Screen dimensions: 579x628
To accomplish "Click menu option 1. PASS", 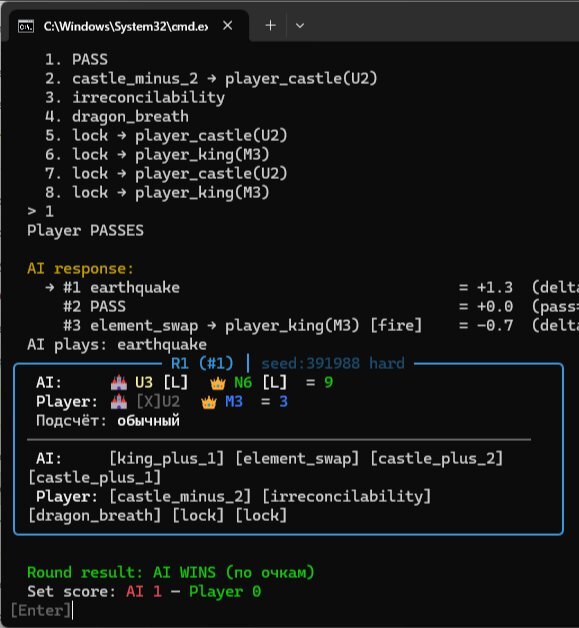I will (x=76, y=59).
